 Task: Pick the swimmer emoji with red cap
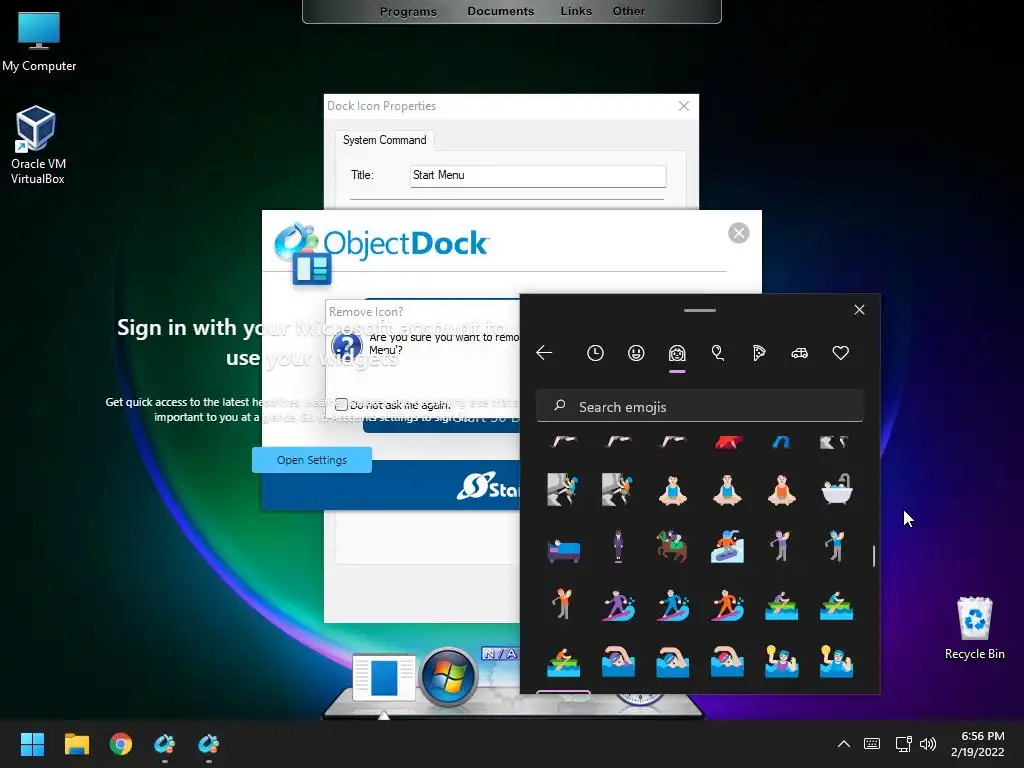[727, 662]
